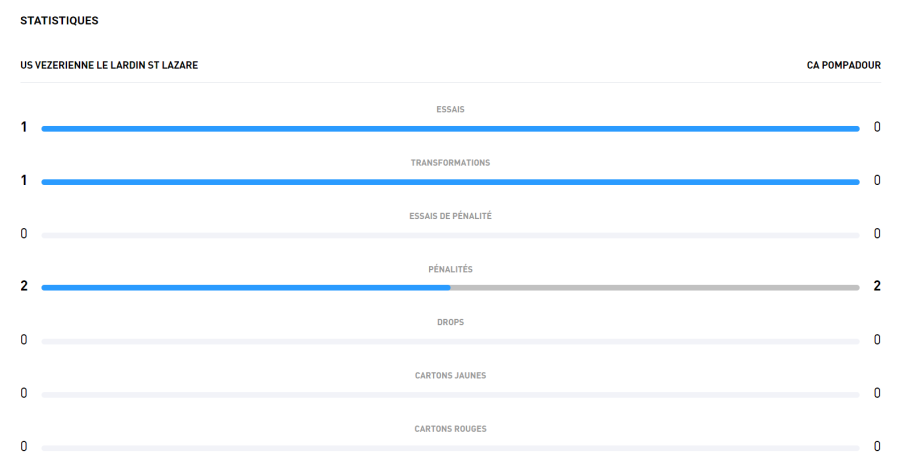Click the left team's TRANSFORMATIONS value 1
Viewport: 900px width, 467px height.
point(24,180)
